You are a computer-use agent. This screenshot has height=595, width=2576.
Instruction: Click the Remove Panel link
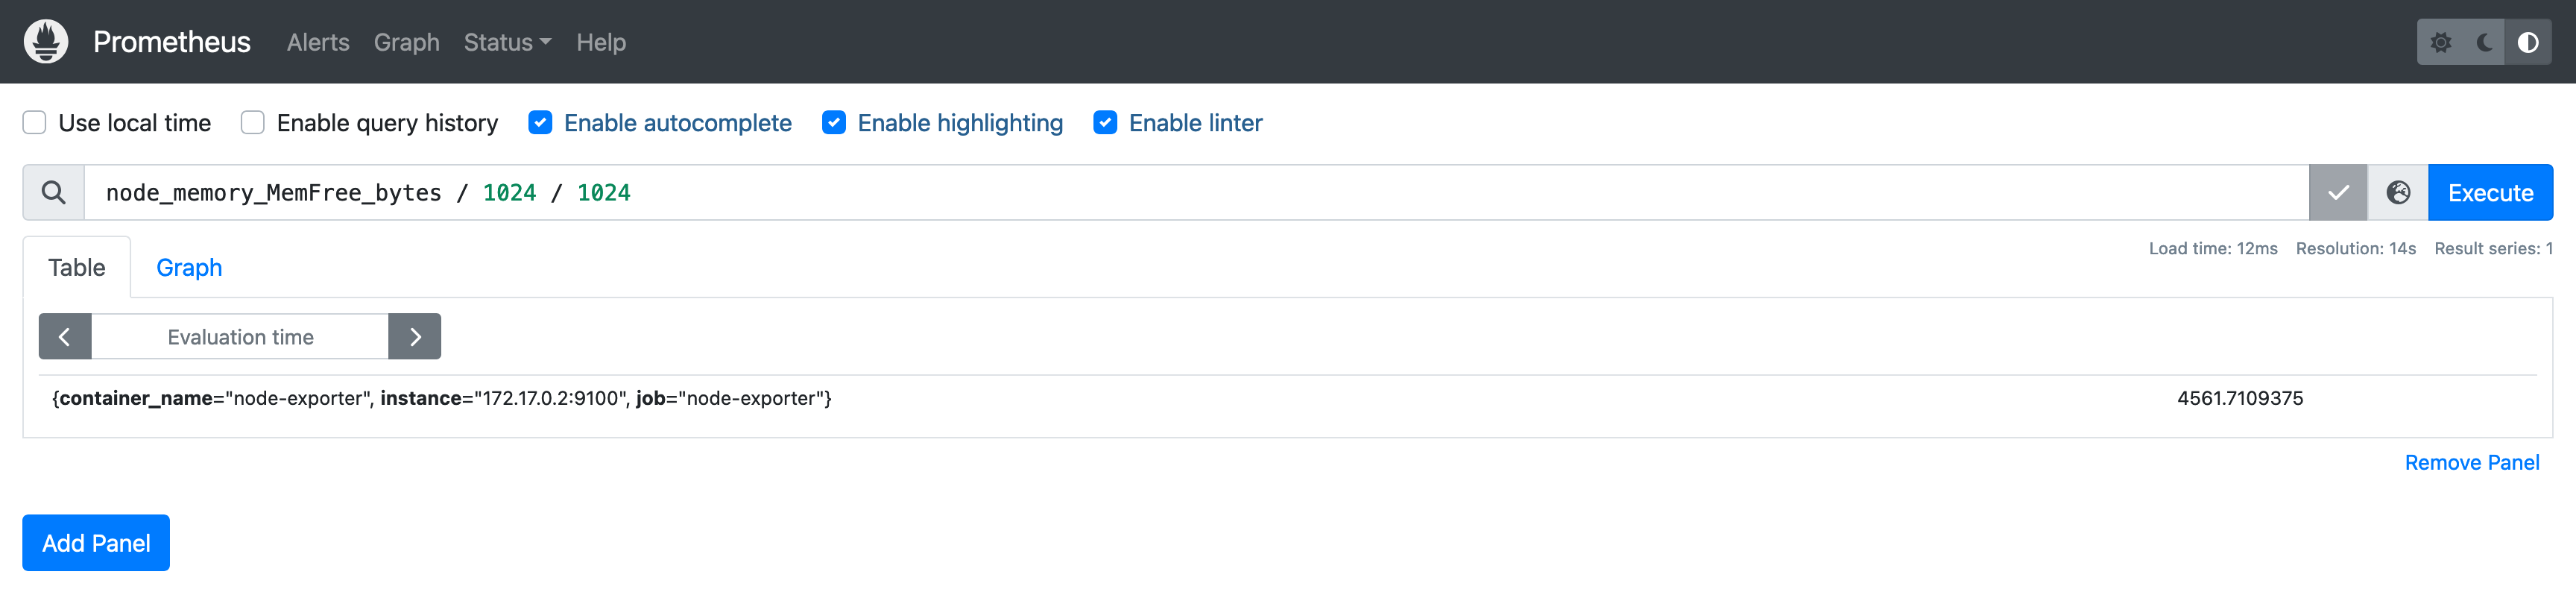(2471, 463)
